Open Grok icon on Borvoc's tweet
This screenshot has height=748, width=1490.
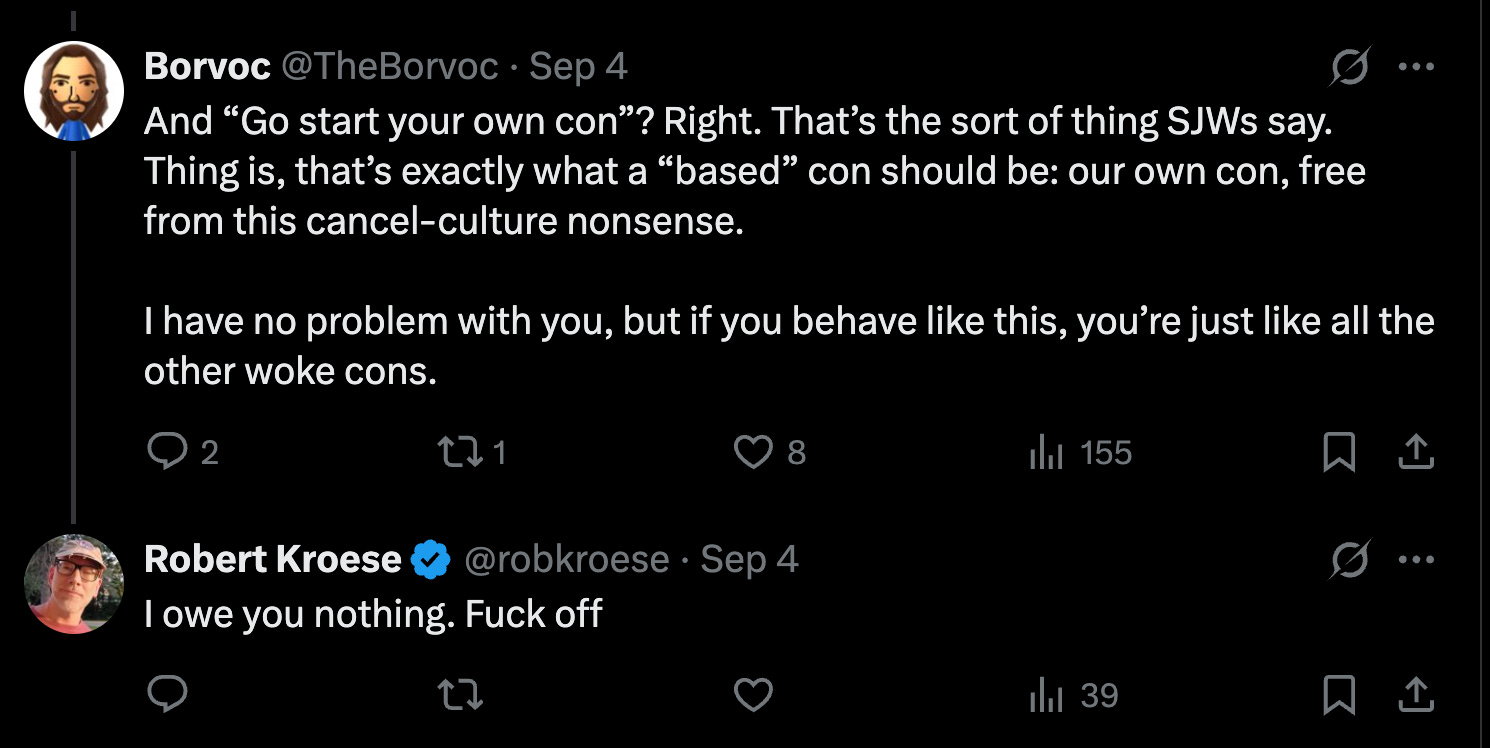[1348, 67]
